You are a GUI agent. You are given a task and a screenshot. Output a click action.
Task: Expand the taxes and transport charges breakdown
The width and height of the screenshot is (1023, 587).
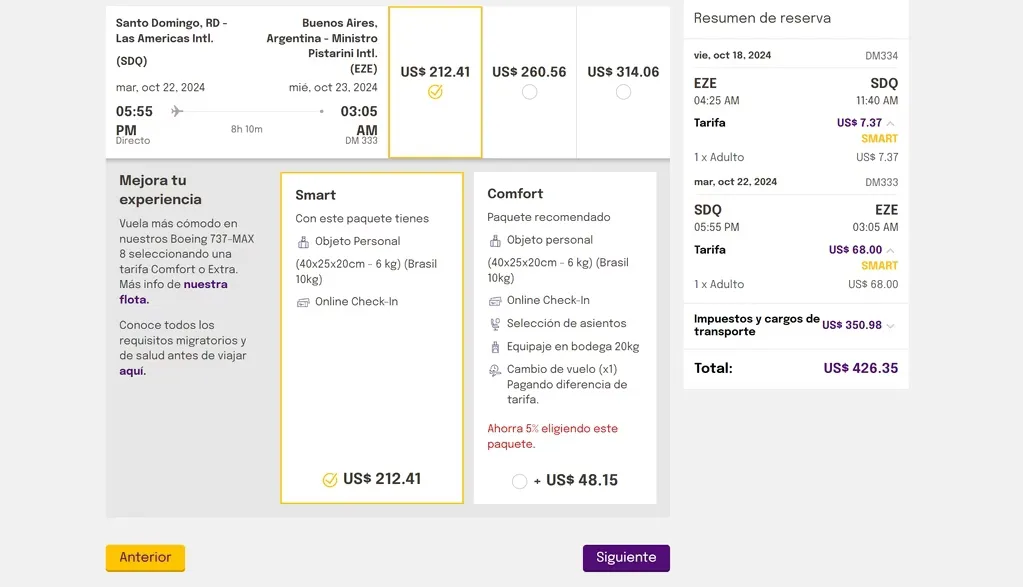890,325
